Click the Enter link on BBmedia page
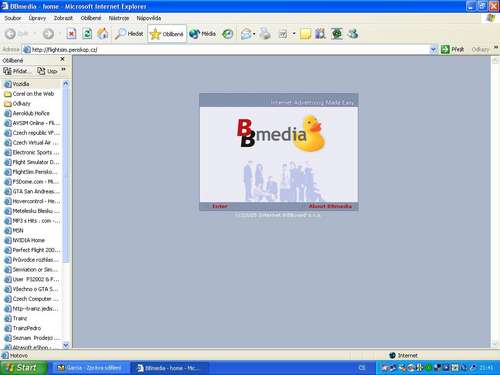The height and width of the screenshot is (375, 500). point(220,206)
